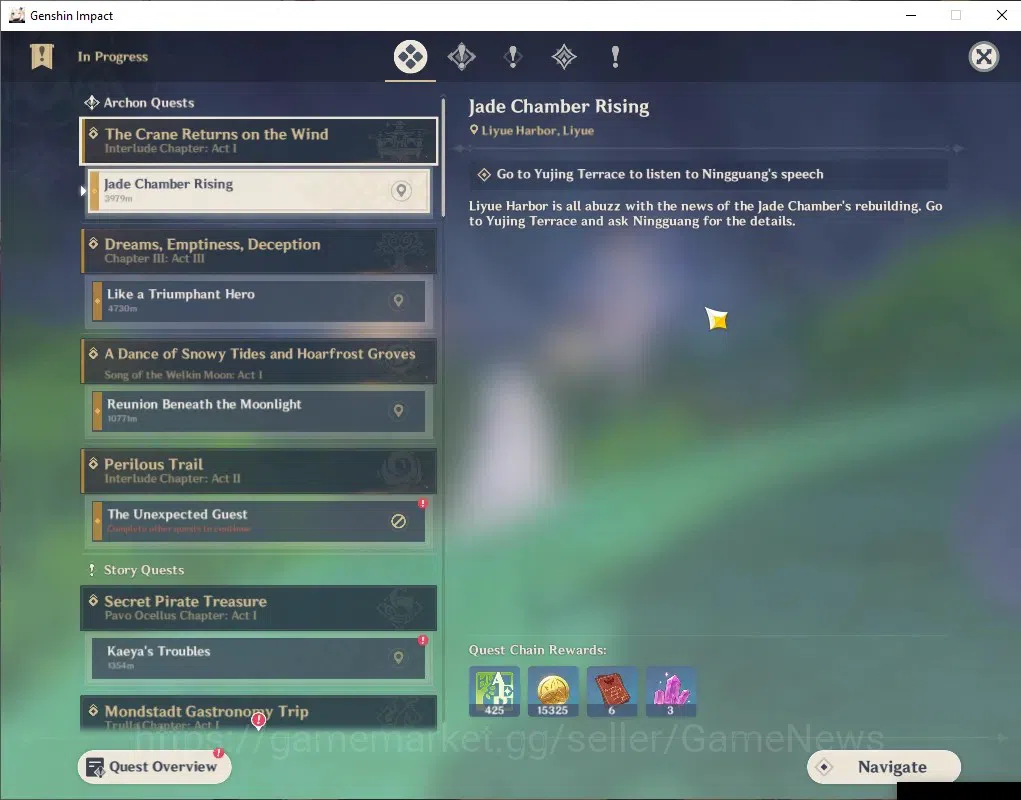The height and width of the screenshot is (800, 1021).
Task: Select The Unexpected Guest quest row
Action: 259,521
